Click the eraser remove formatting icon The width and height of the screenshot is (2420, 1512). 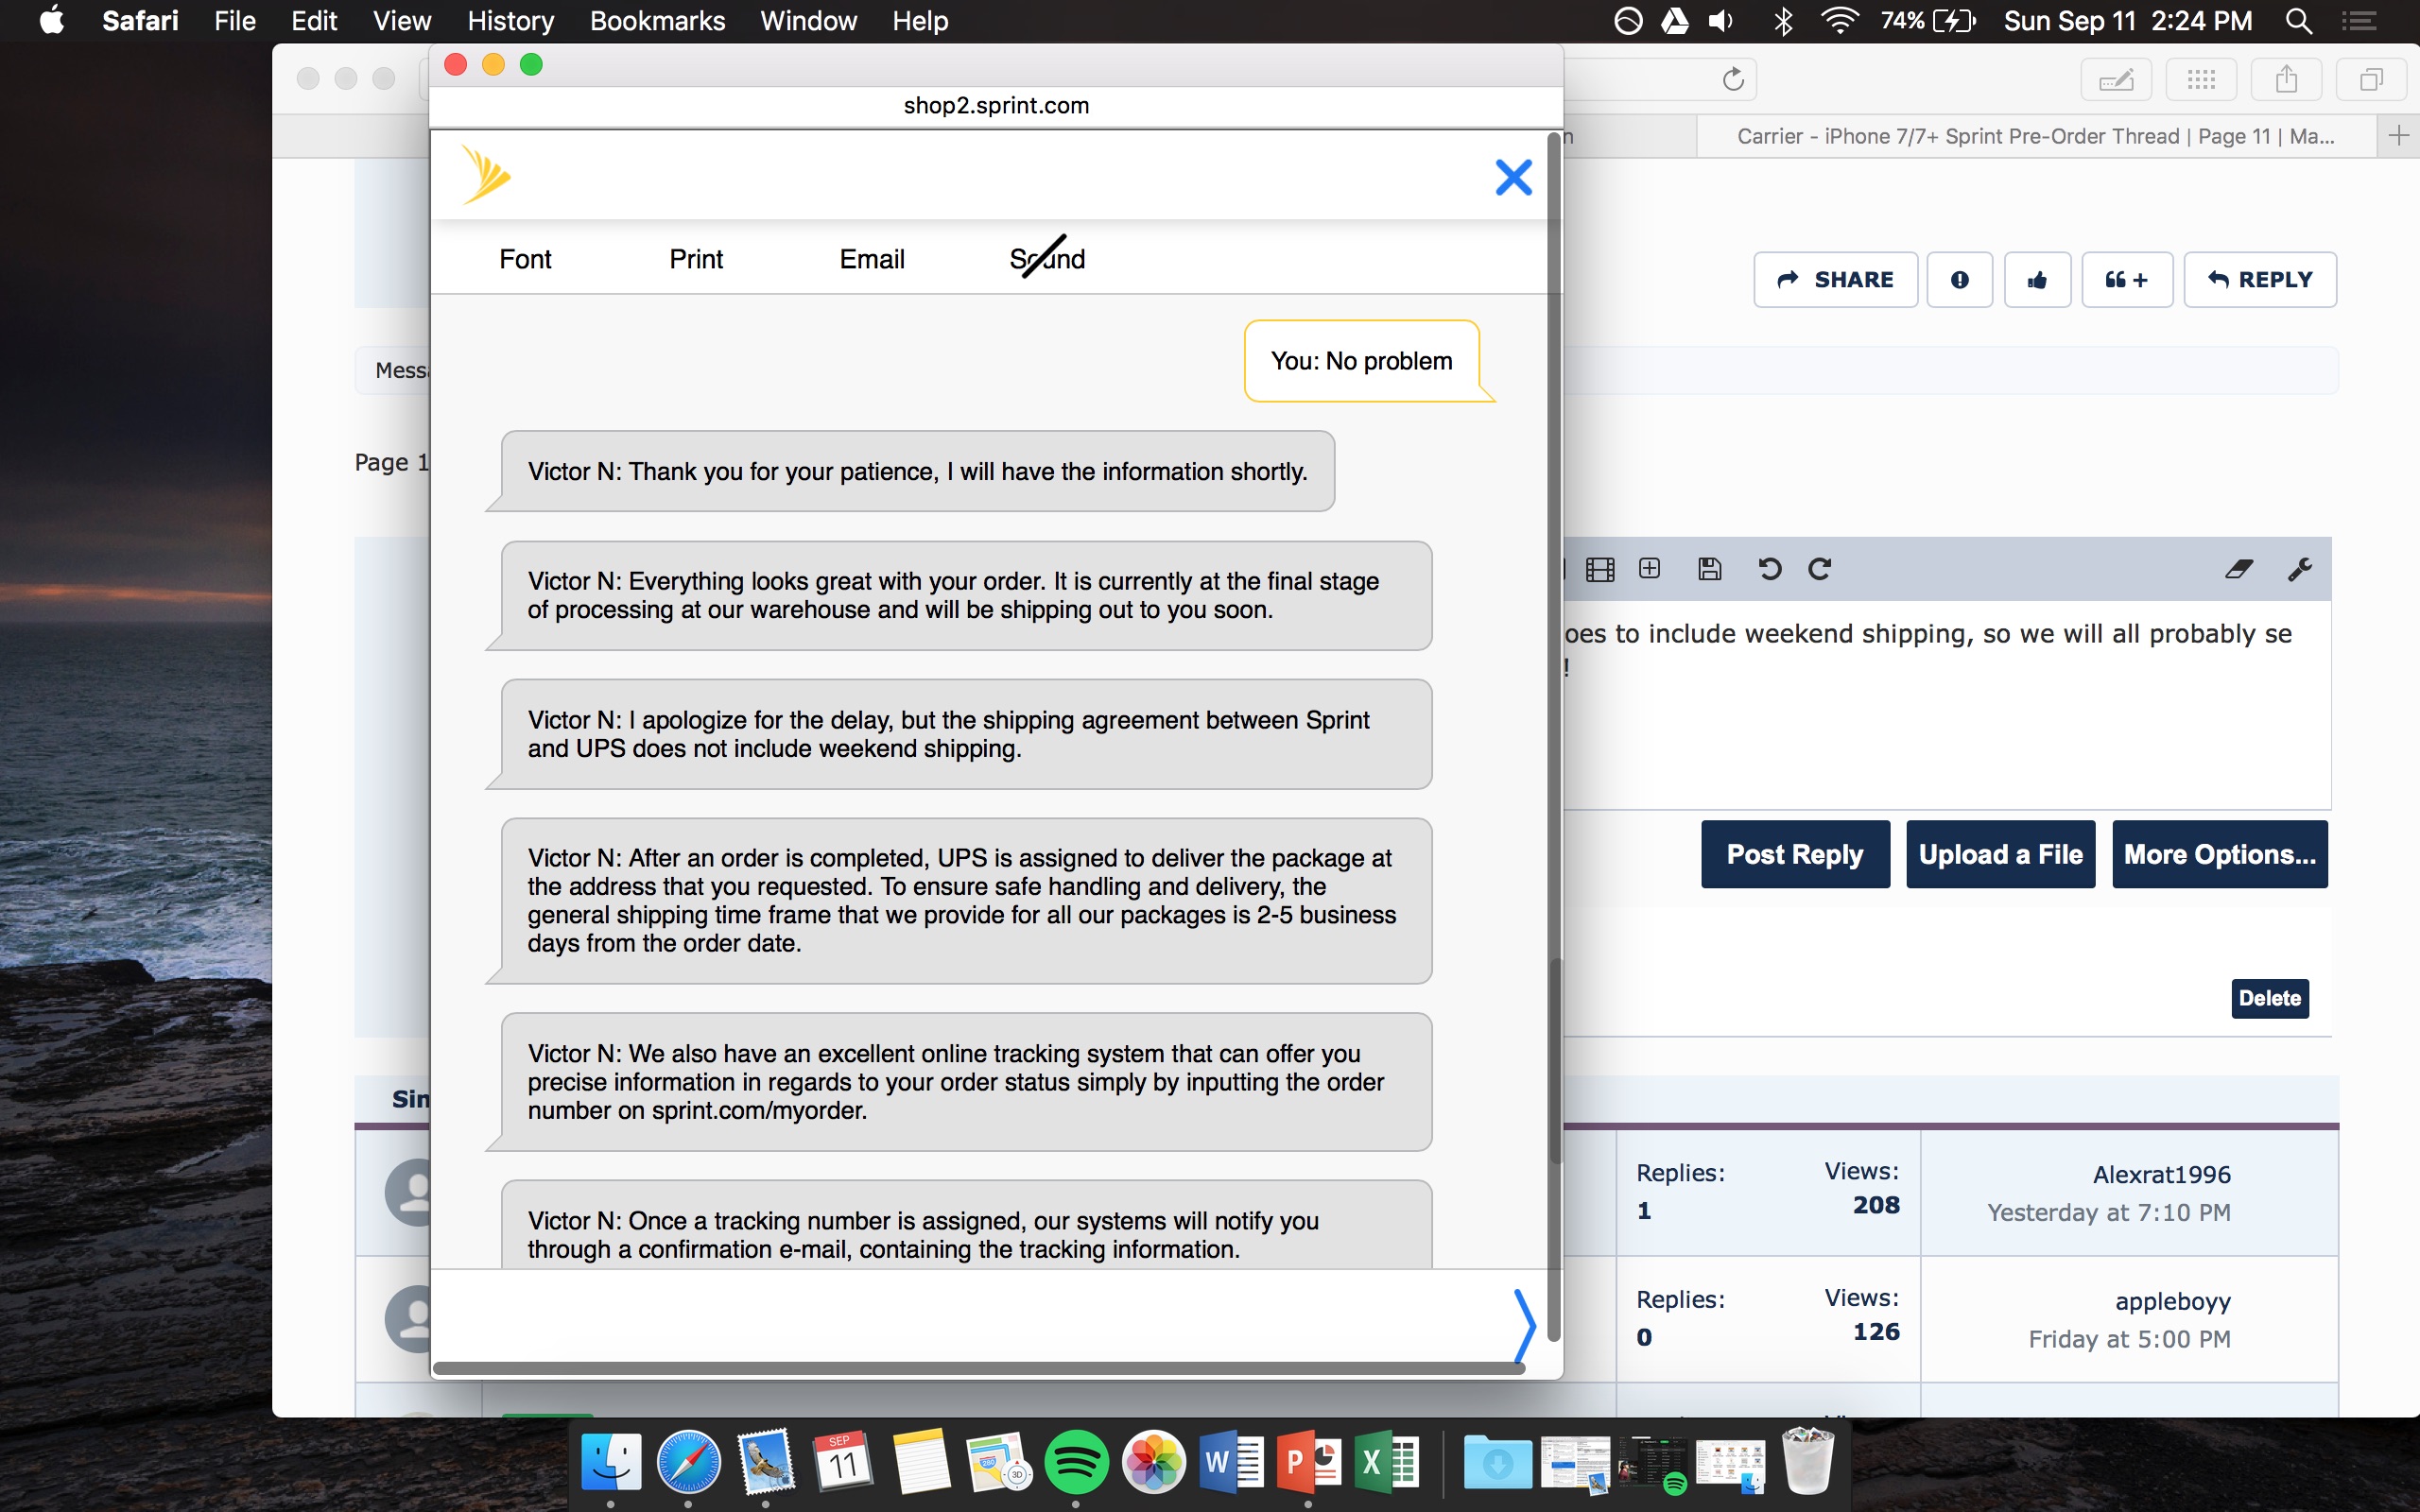[x=2238, y=569]
